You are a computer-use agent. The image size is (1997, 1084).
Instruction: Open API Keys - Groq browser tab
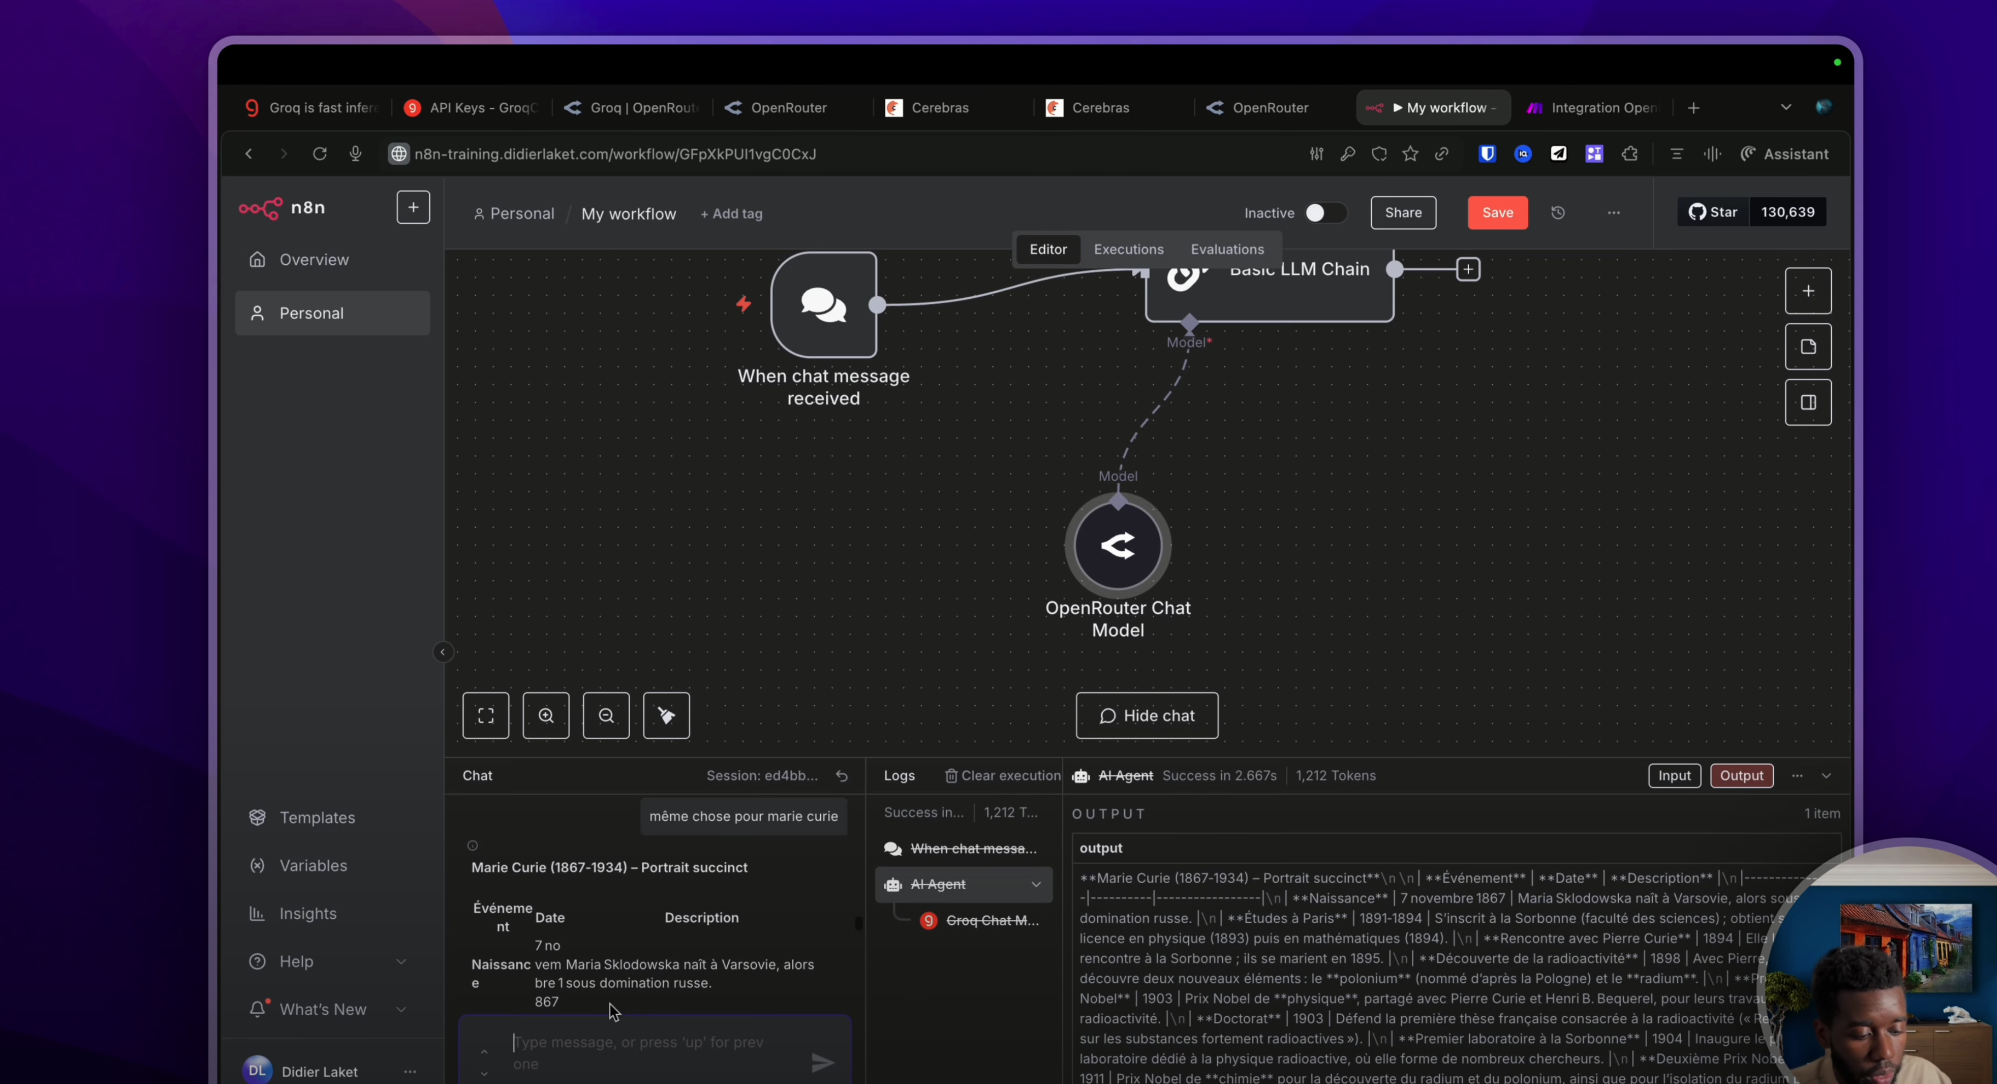(x=471, y=108)
